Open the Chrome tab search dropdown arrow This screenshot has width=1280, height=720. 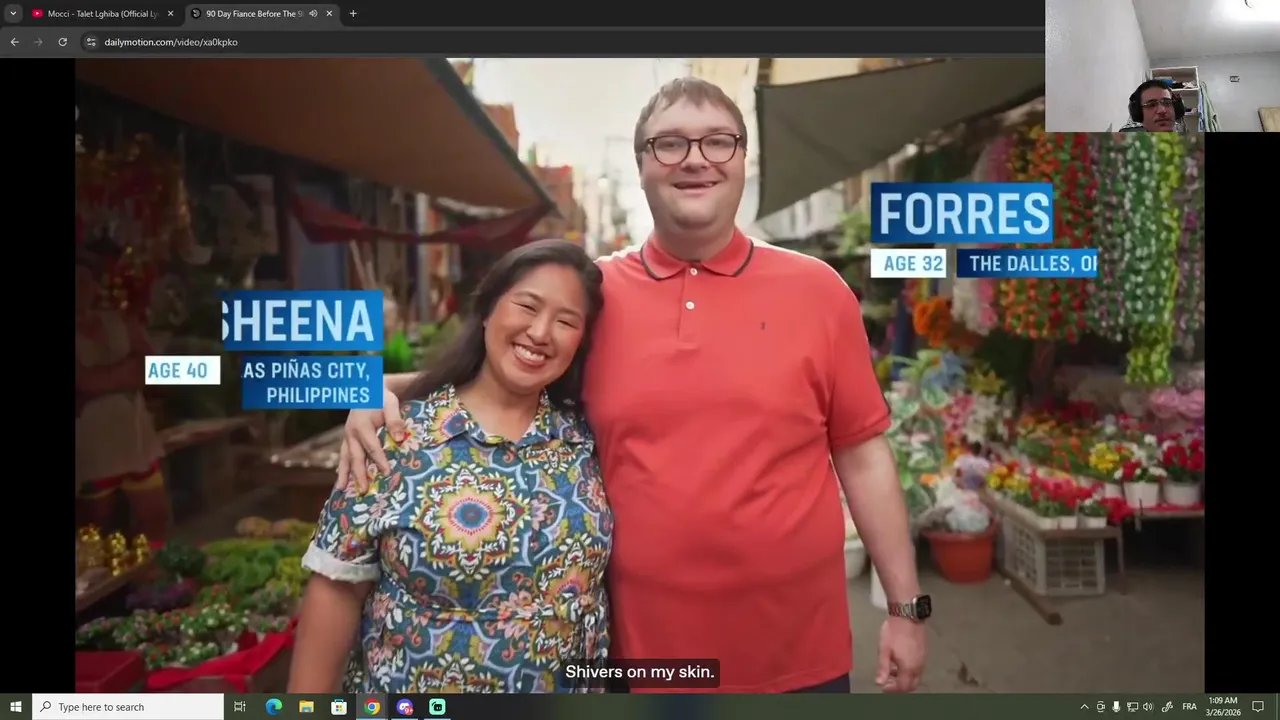[x=13, y=13]
